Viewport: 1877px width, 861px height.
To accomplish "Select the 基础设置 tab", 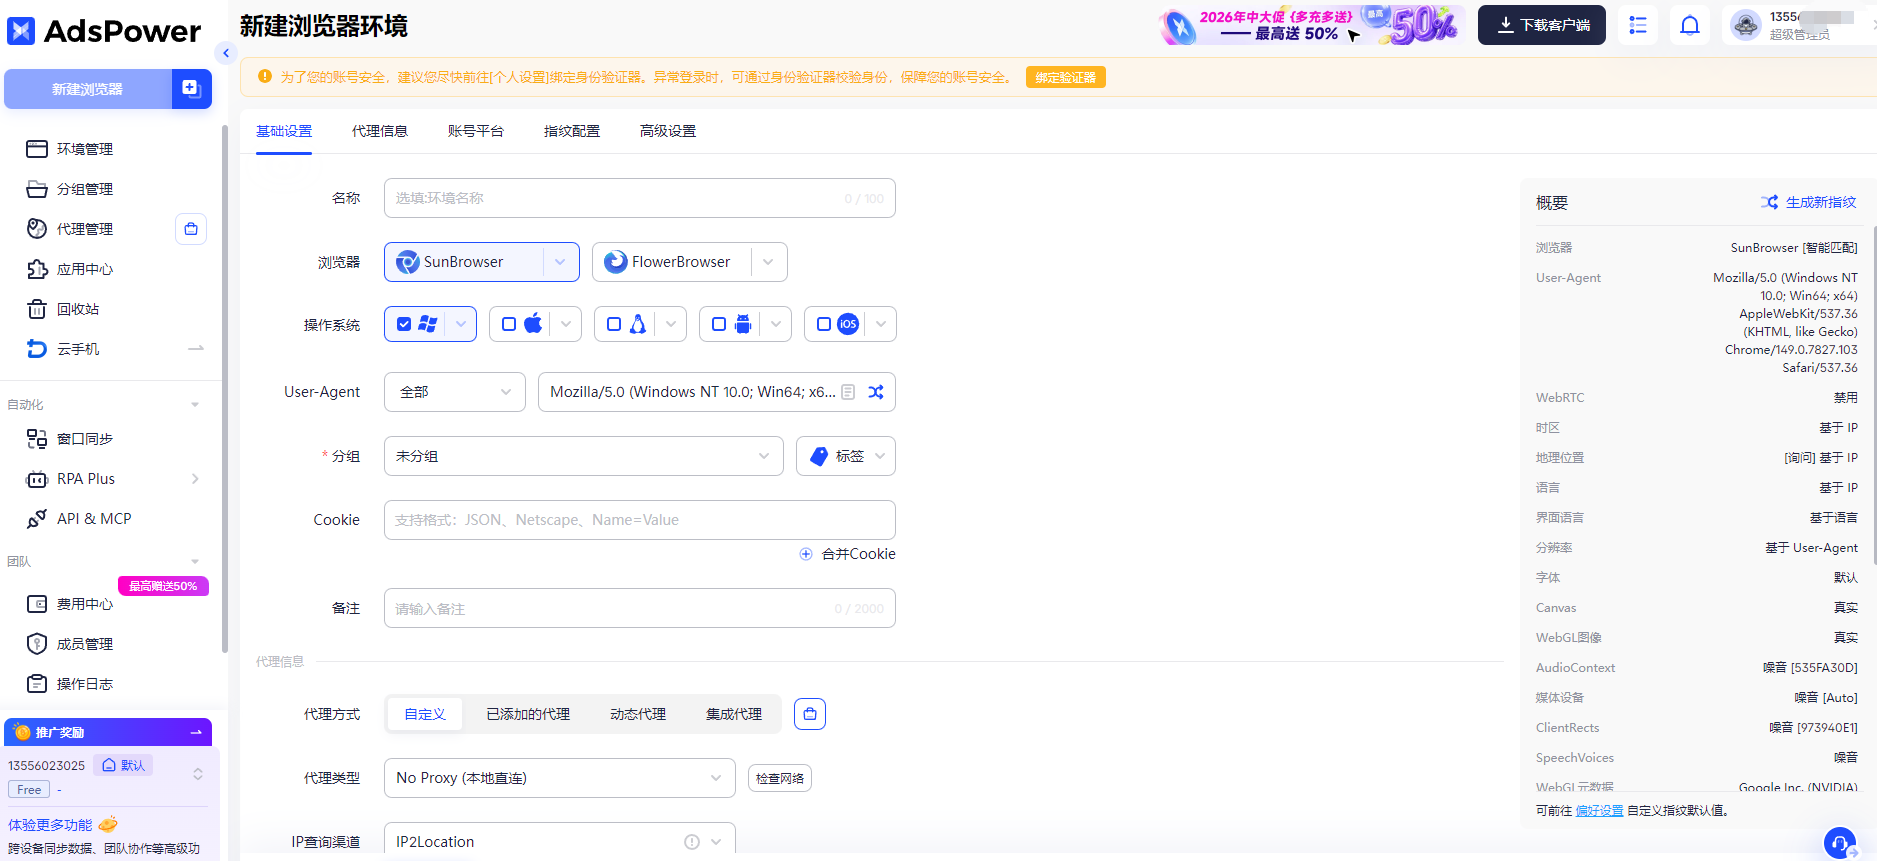I will (x=284, y=131).
